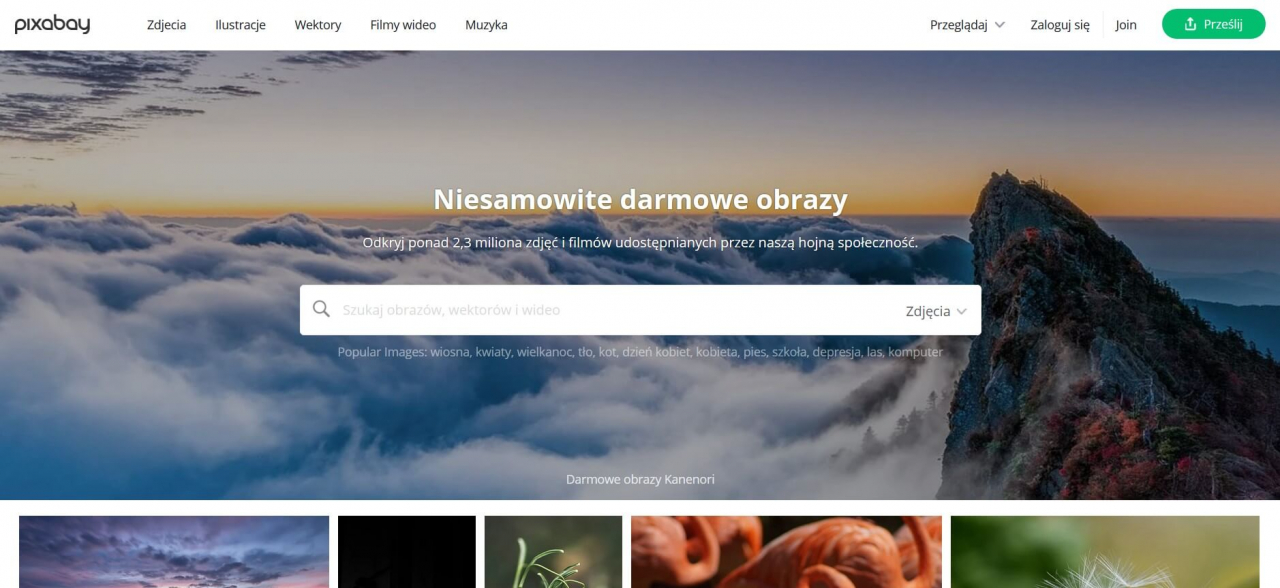Go to the Ilustracje section
This screenshot has height=588, width=1280.
point(240,25)
